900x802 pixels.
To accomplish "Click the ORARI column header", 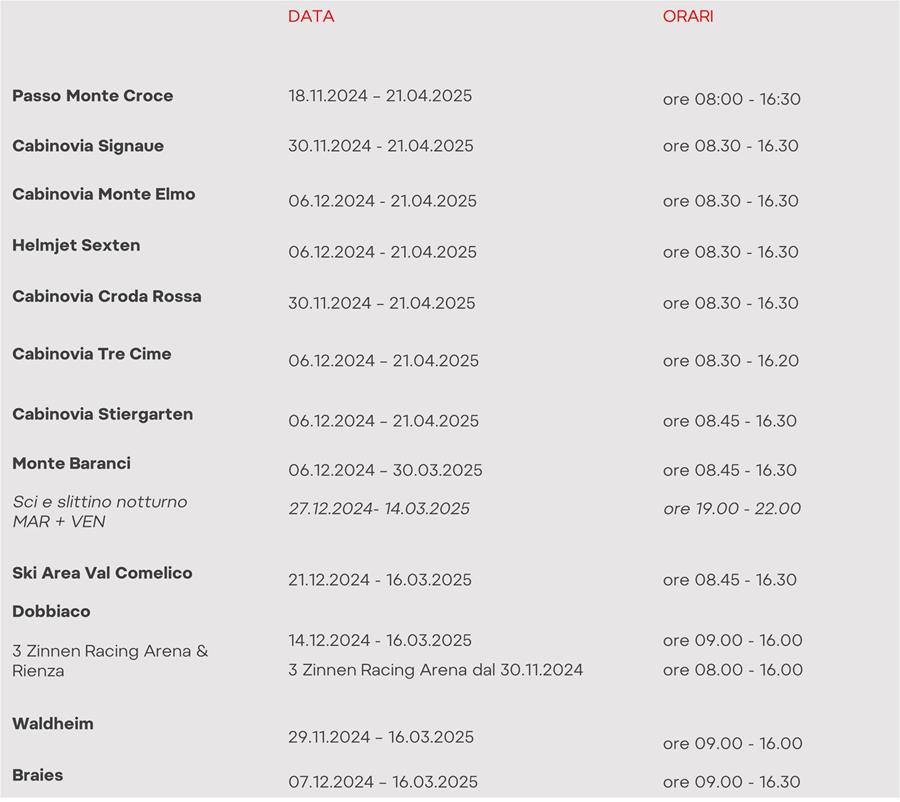I will (688, 16).
